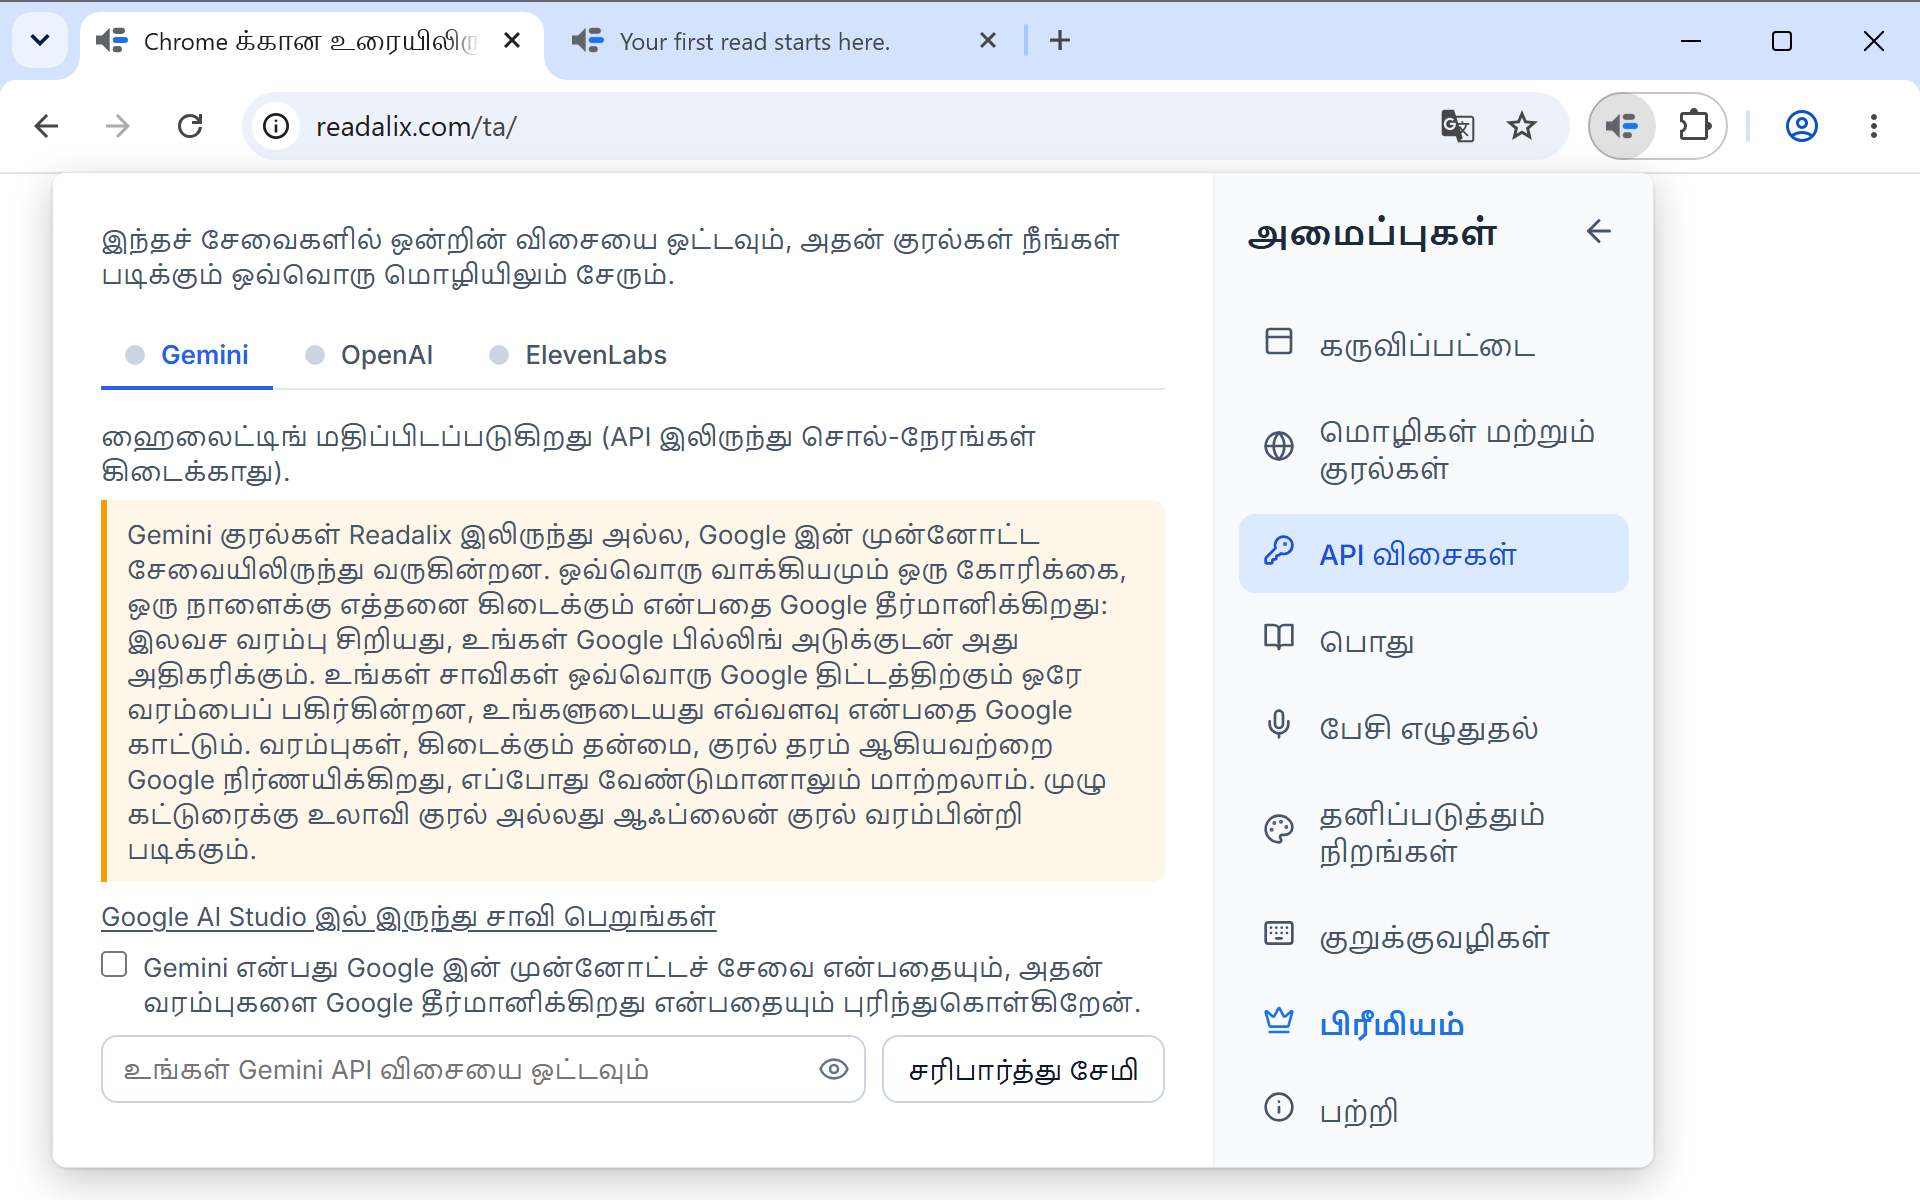
Task: Click the browser forward arrow
Action: [118, 126]
